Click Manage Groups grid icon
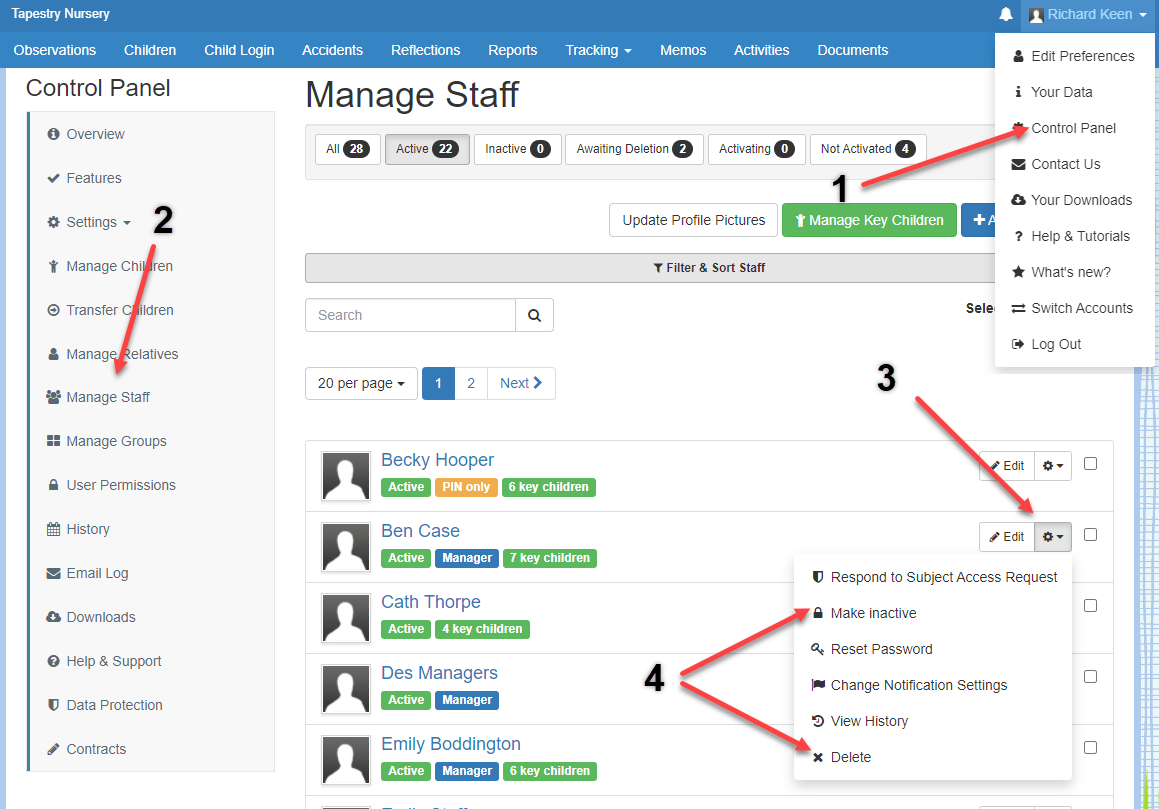Viewport: 1159px width, 809px height. 53,441
